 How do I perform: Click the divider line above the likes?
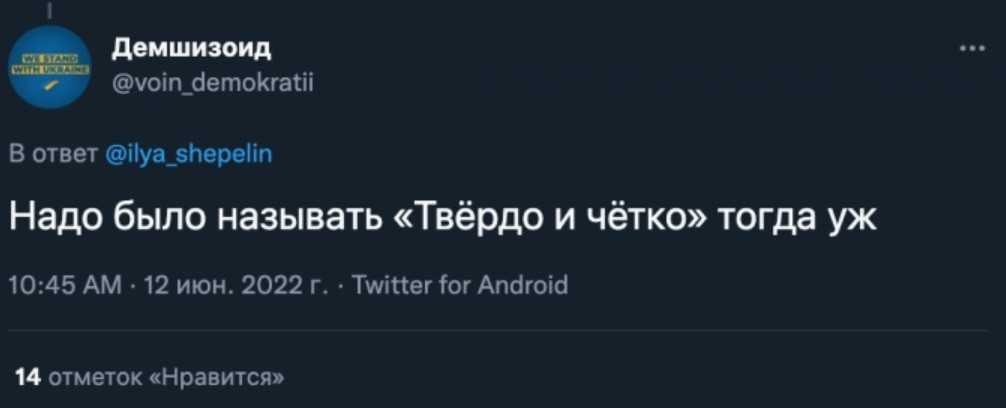coord(500,331)
